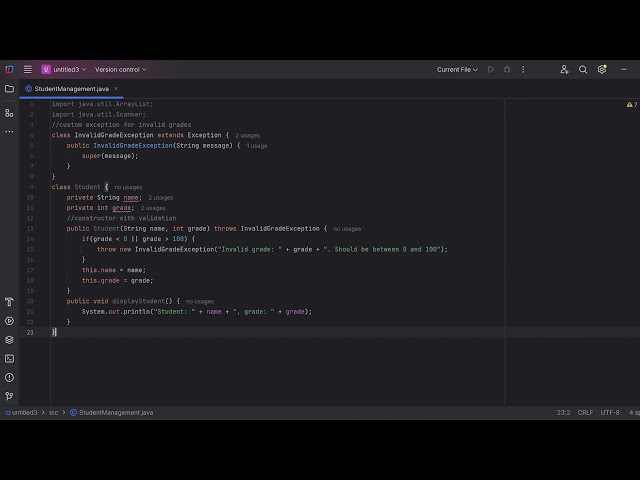Image resolution: width=640 pixels, height=480 pixels.
Task: Click 'import java.util.Scanner;' line
Action: [x=98, y=115]
